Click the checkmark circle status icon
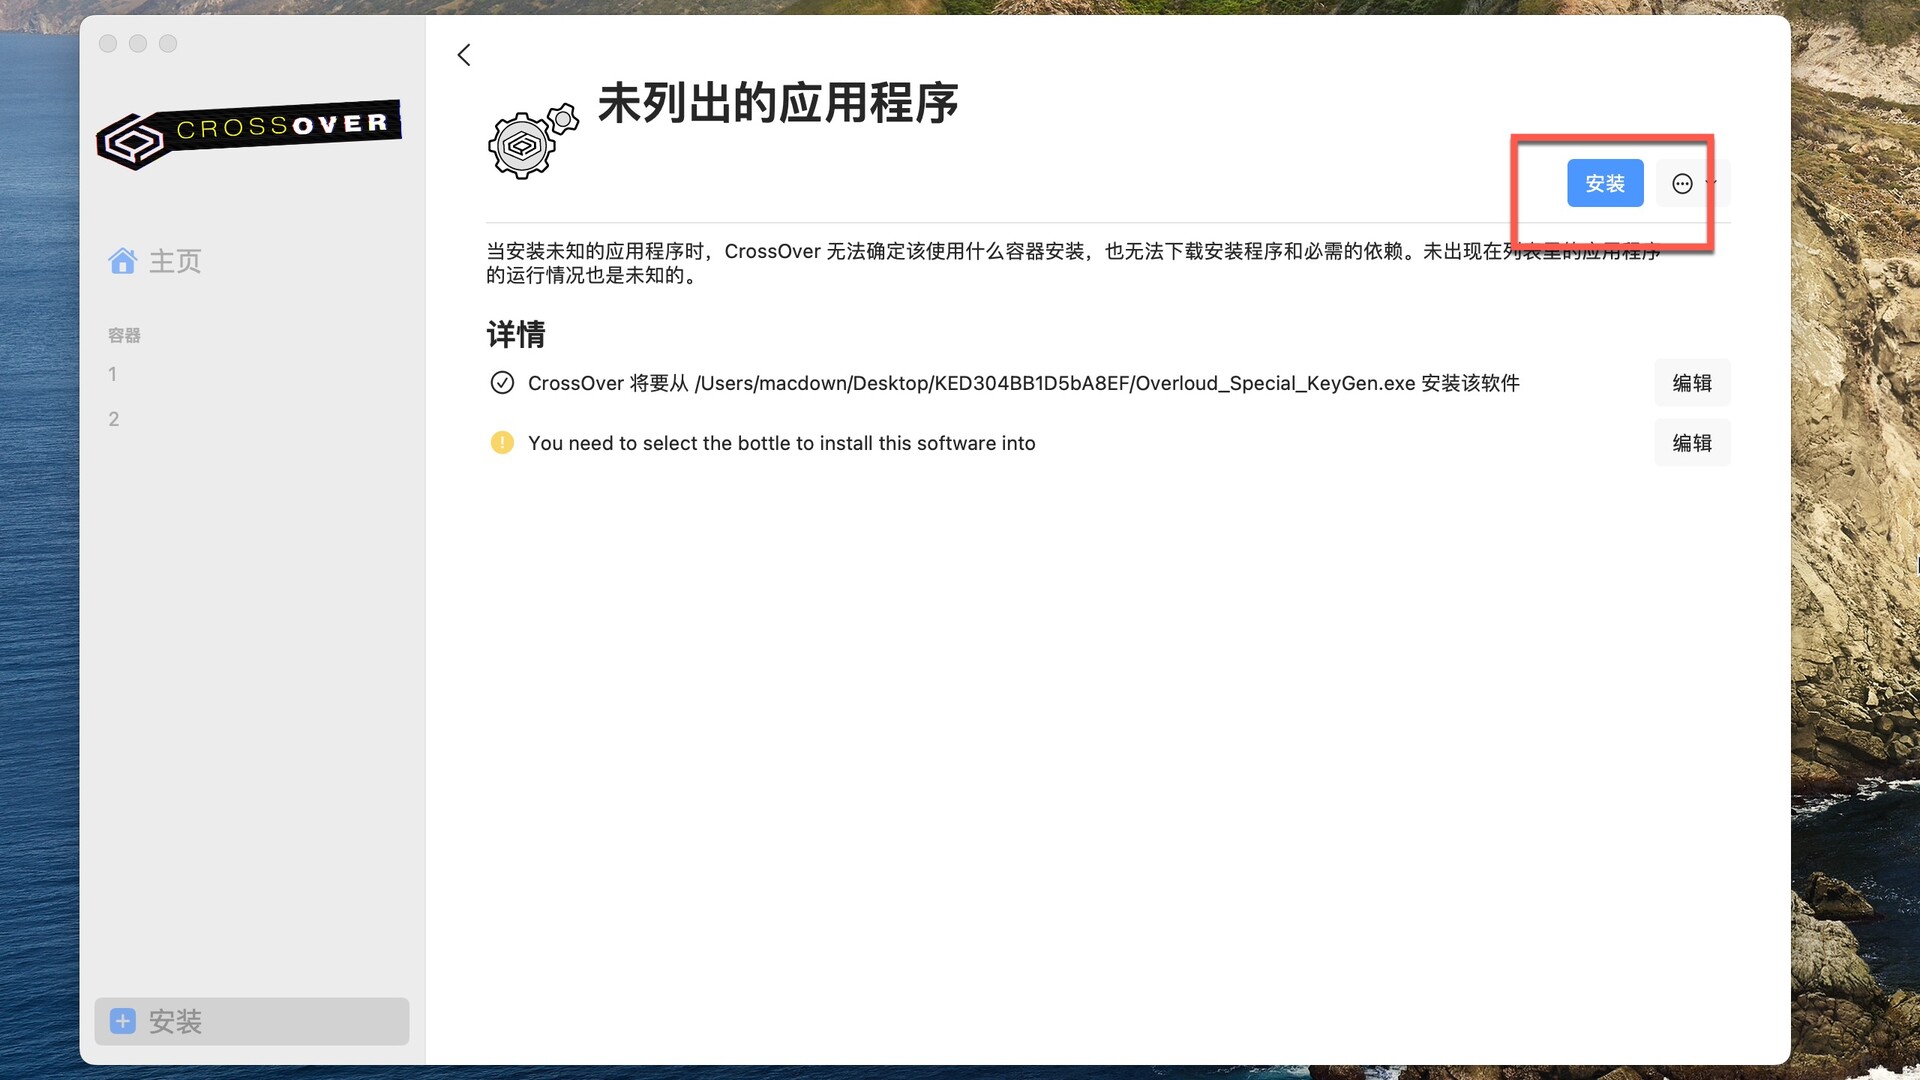 502,383
